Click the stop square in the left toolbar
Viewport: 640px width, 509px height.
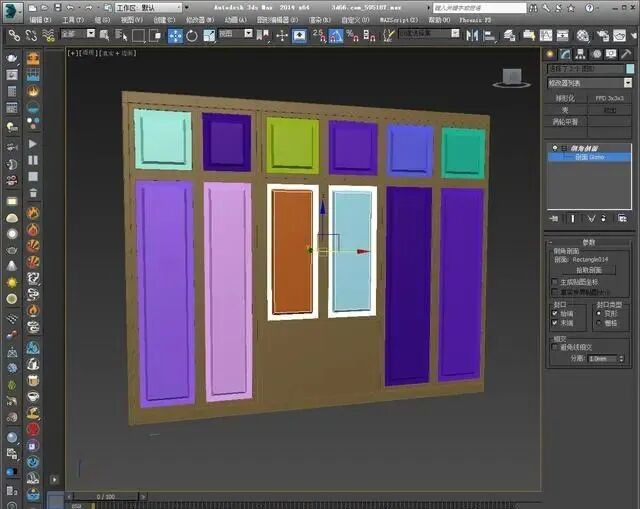33,176
